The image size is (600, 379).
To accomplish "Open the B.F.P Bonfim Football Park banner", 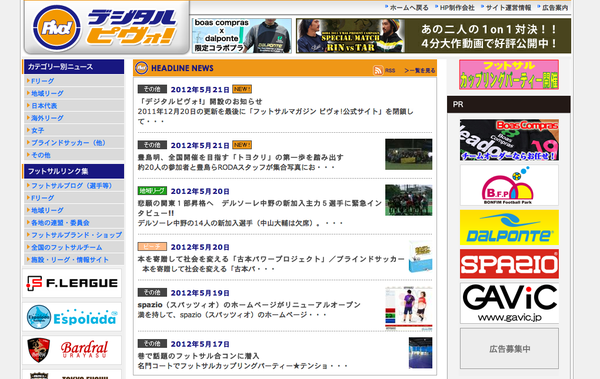I will [x=509, y=185].
